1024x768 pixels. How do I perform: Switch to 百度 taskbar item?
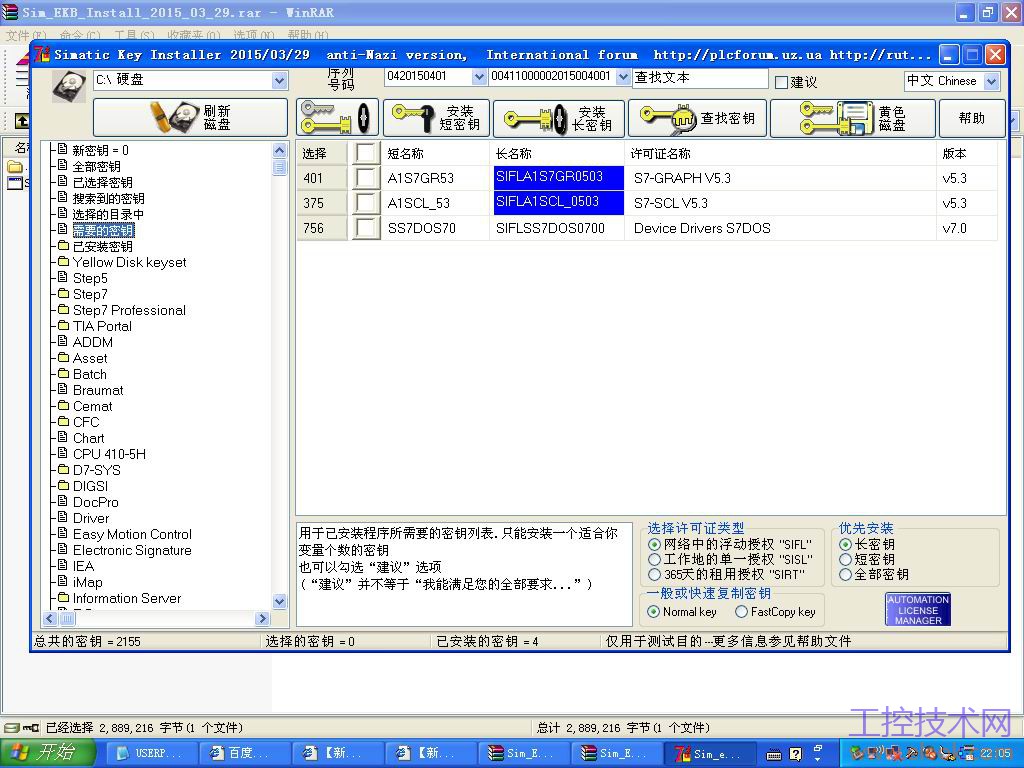[243, 754]
